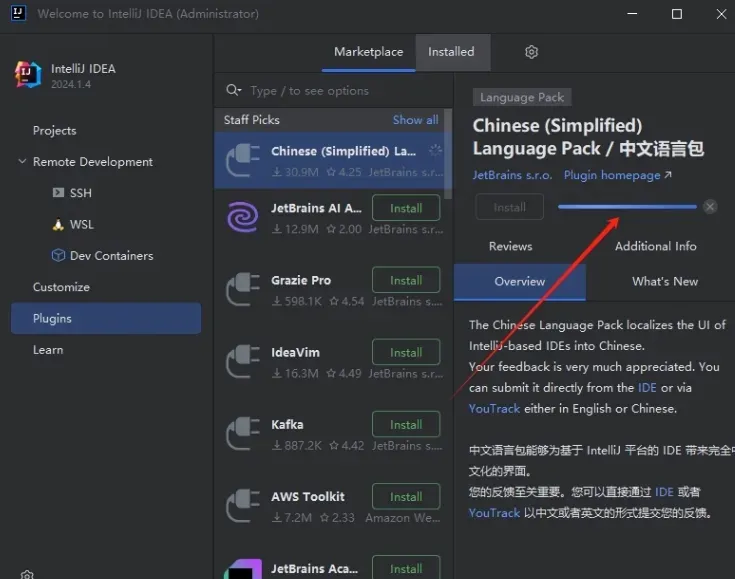Open WSL remote development
735x579 pixels.
tap(82, 225)
